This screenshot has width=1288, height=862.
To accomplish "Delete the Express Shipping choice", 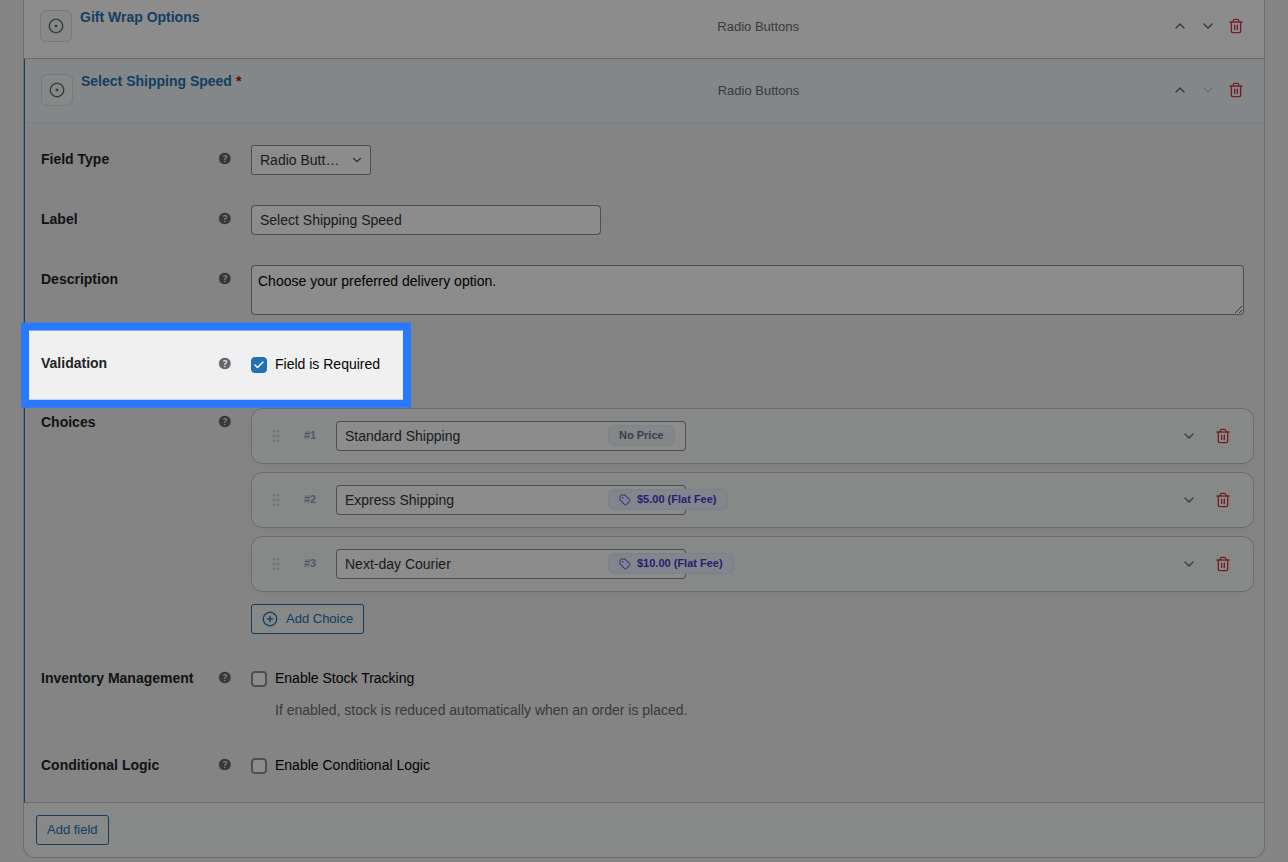I will 1223,500.
